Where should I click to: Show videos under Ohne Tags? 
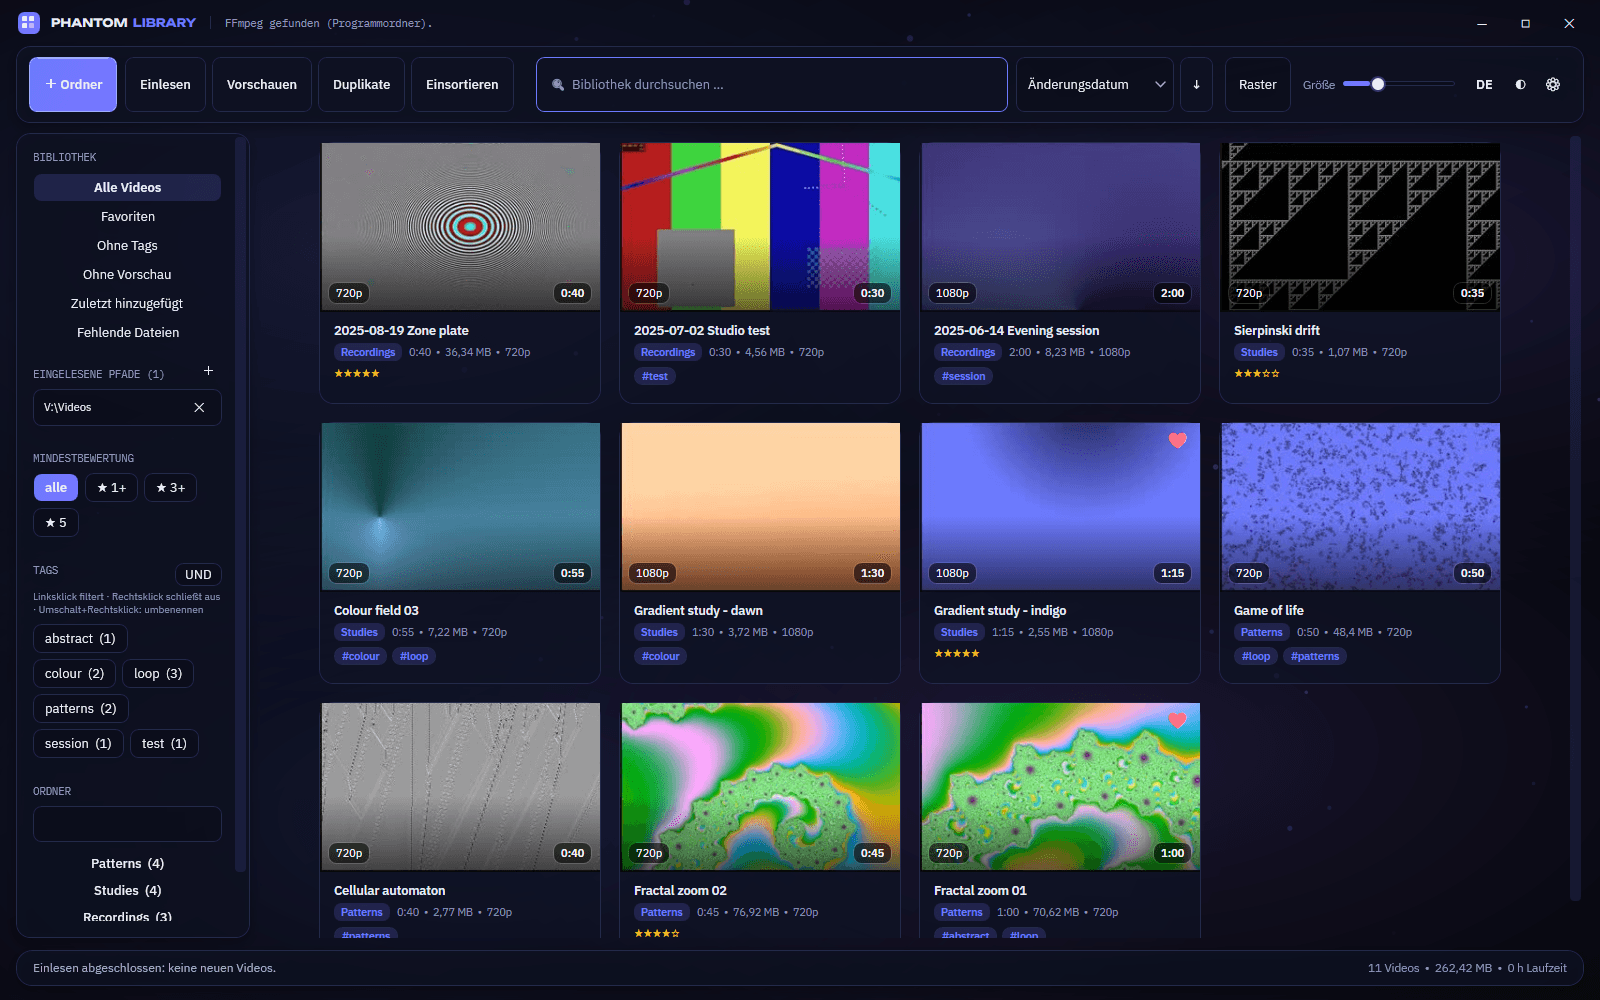[x=127, y=245]
